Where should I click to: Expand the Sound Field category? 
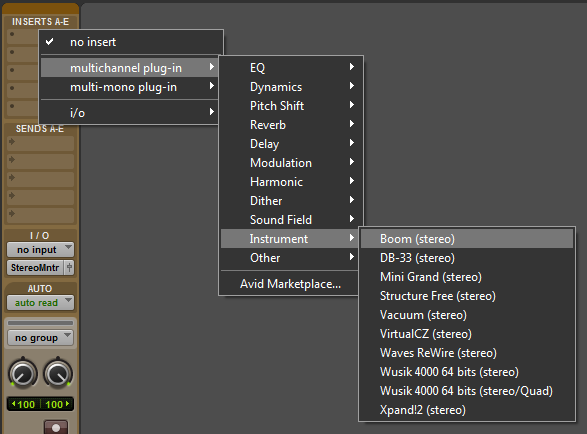pos(291,220)
